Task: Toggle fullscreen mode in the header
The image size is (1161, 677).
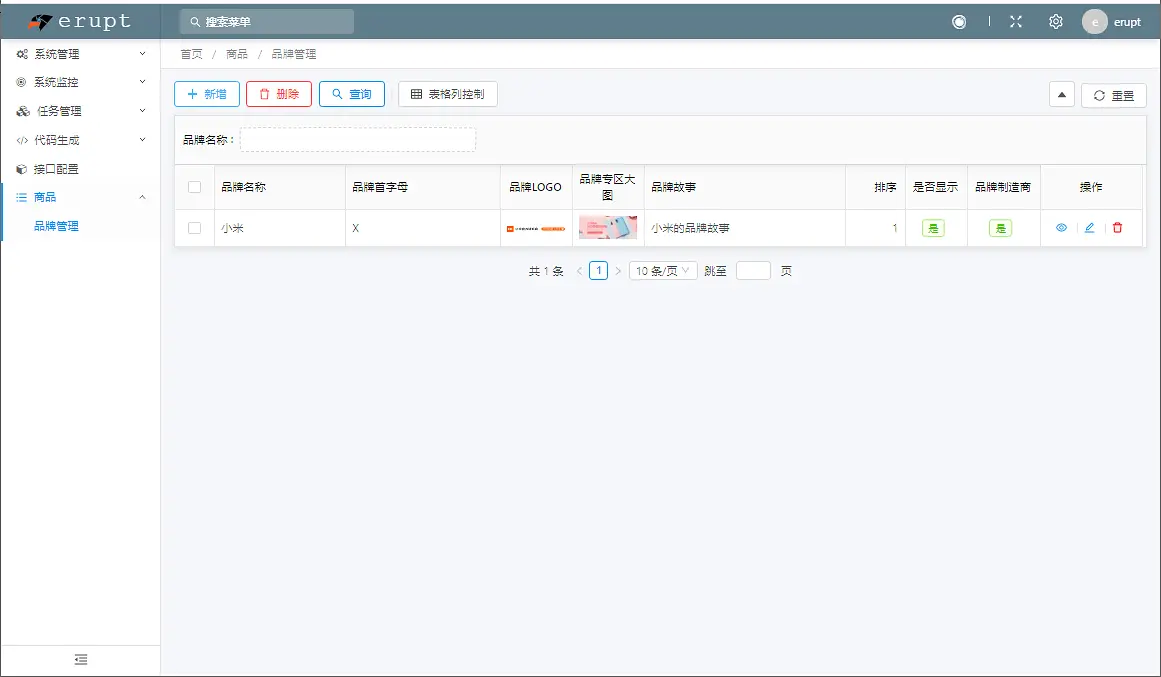Action: (1016, 20)
